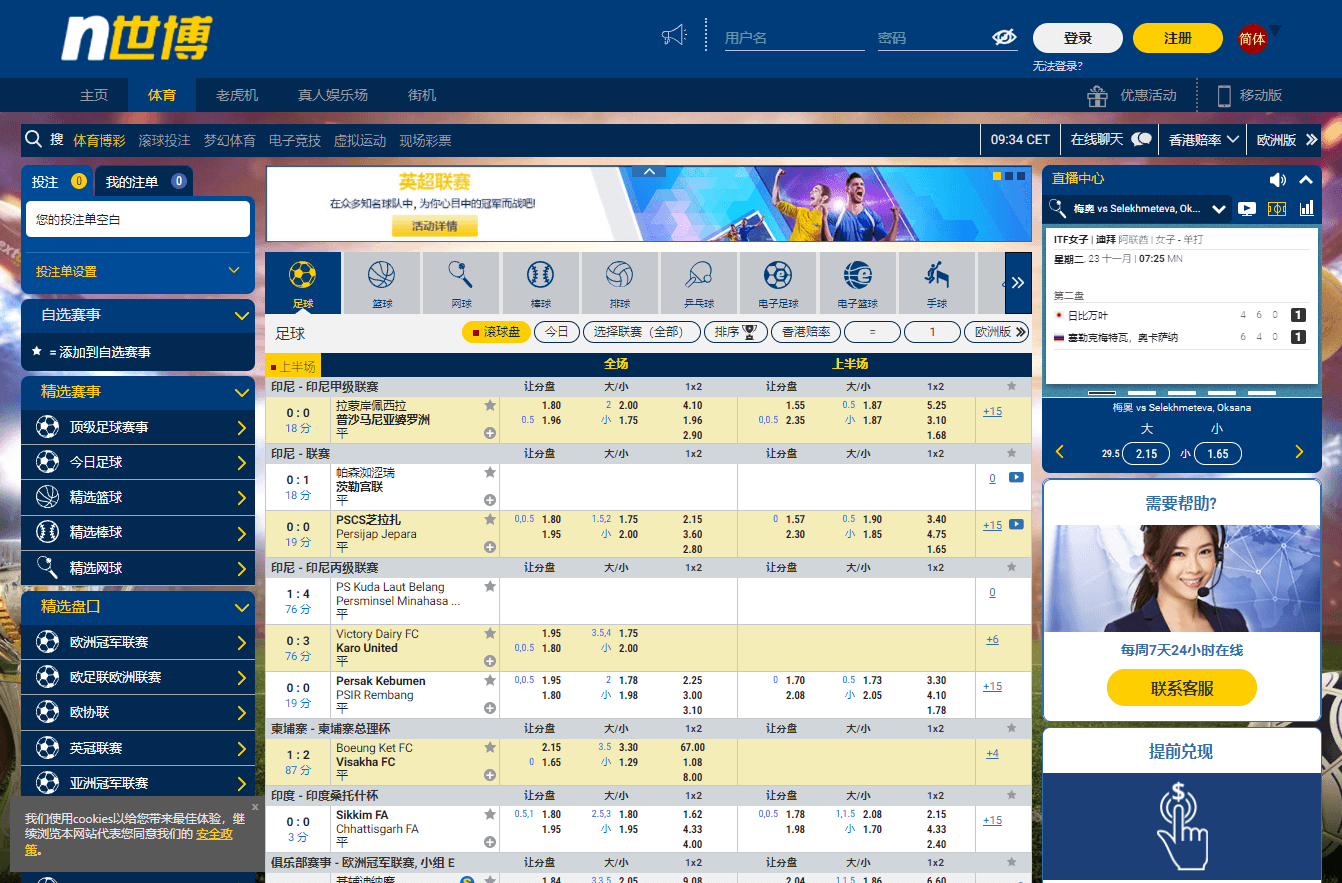Click the first banner carousel indicator dot
This screenshot has height=883, width=1342.
[x=997, y=176]
